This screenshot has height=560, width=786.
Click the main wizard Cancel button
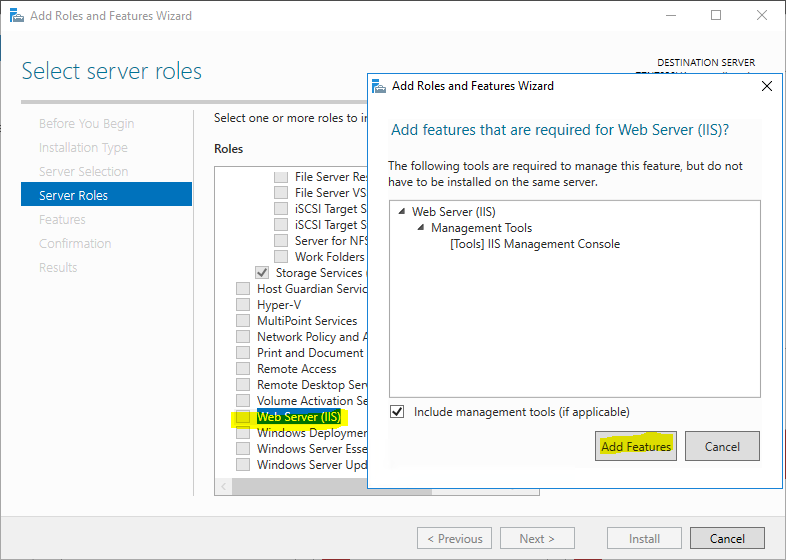tap(727, 539)
